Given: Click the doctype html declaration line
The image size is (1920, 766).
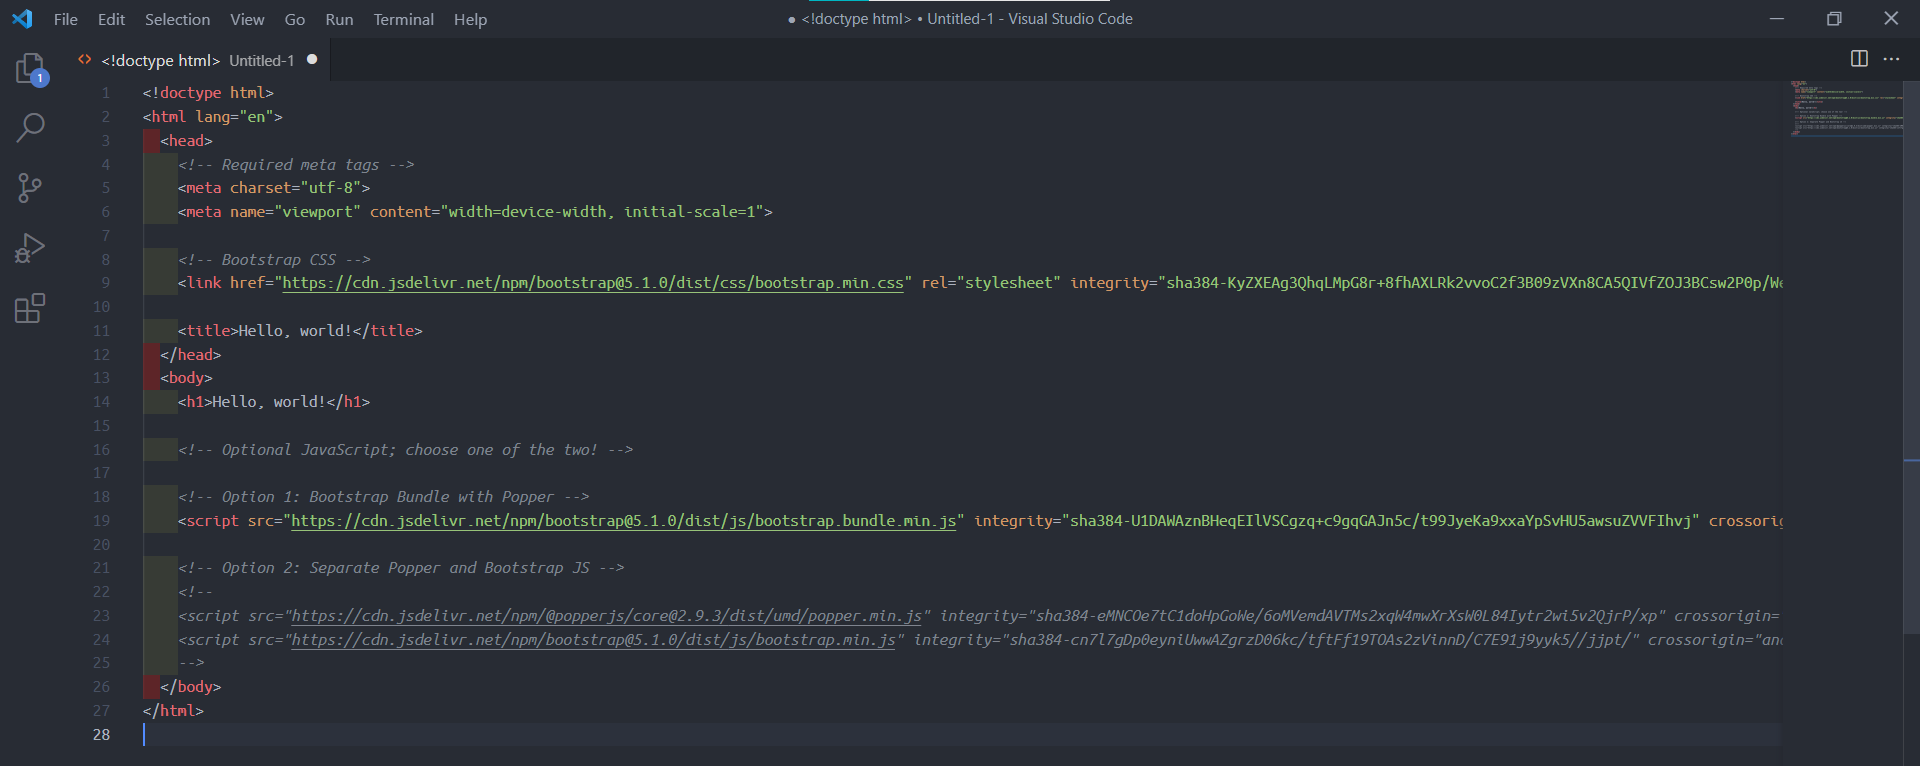Looking at the screenshot, I should (208, 93).
